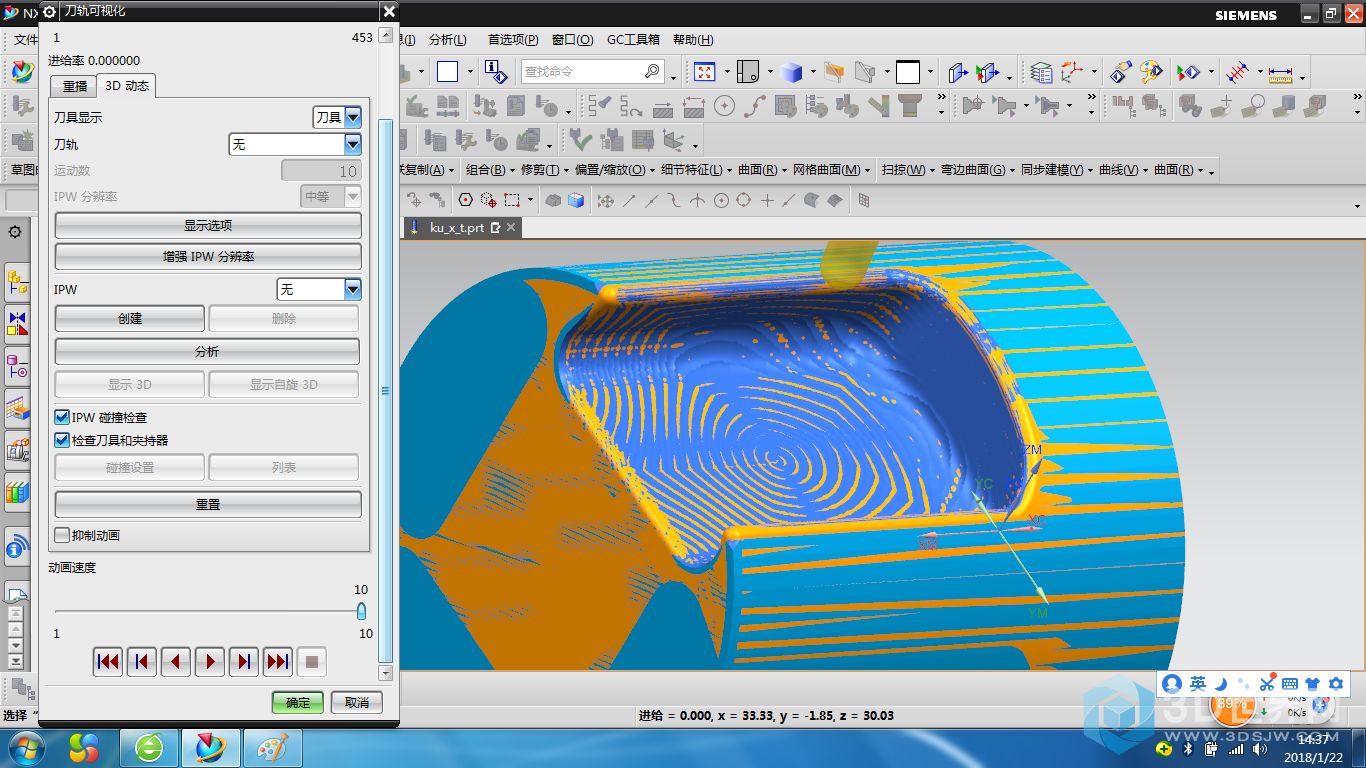Screen dimensions: 1366x768
Task: Click 创建 IPW button
Action: pyautogui.click(x=130, y=318)
